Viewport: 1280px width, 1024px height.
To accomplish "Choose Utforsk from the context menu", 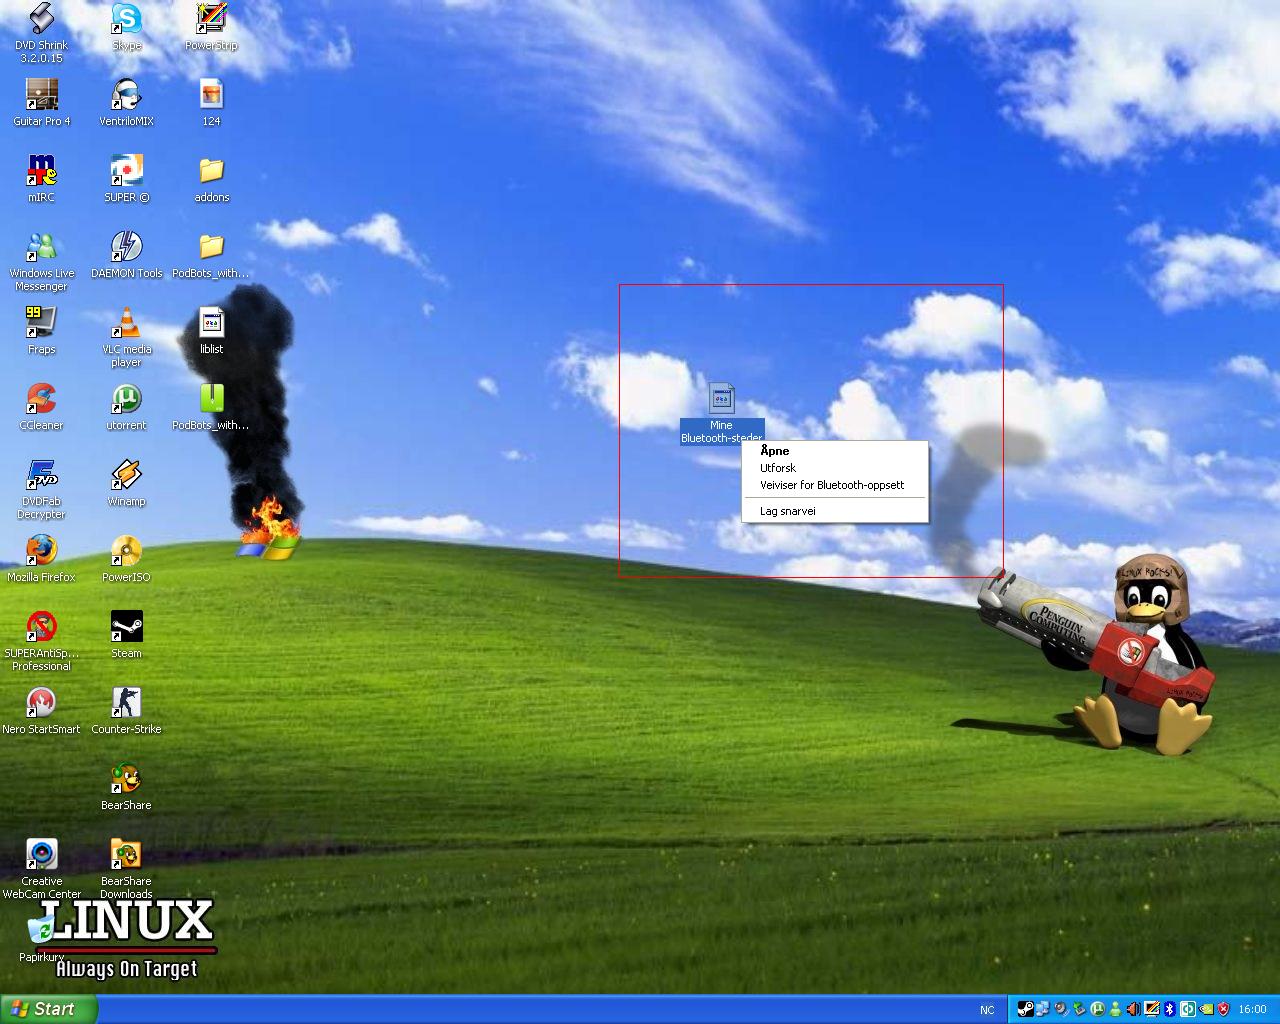I will 835,468.
